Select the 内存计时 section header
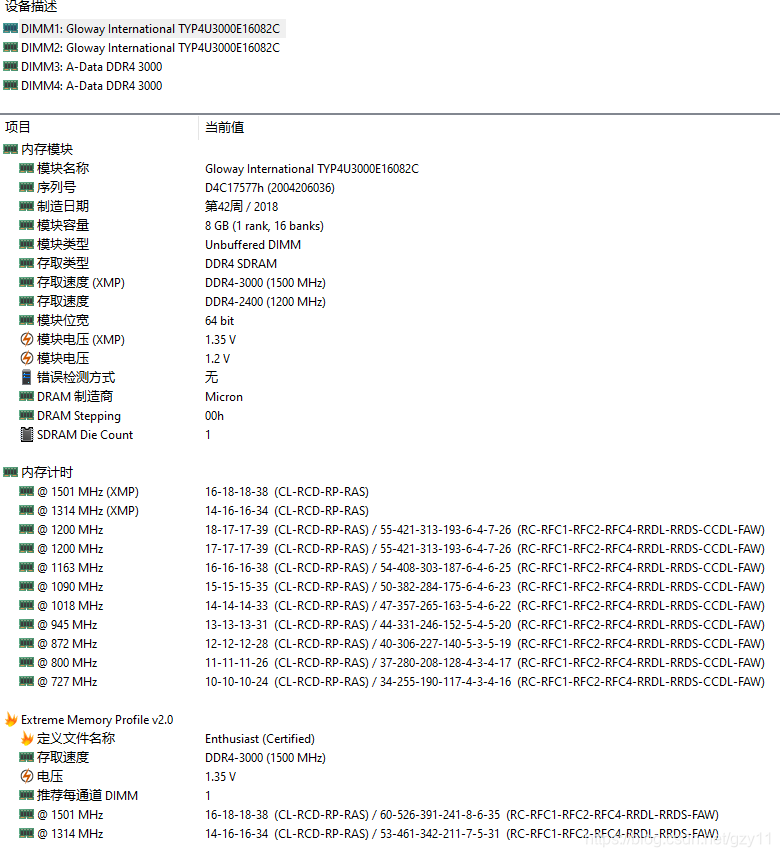Image resolution: width=780 pixels, height=857 pixels. (46, 472)
